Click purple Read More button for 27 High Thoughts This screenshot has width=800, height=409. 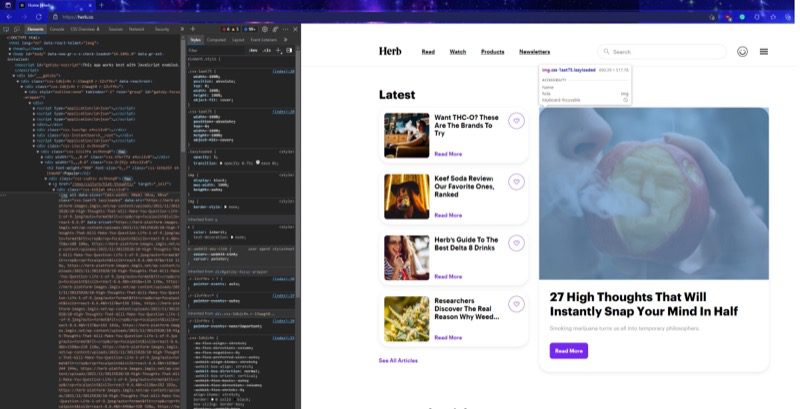click(568, 351)
